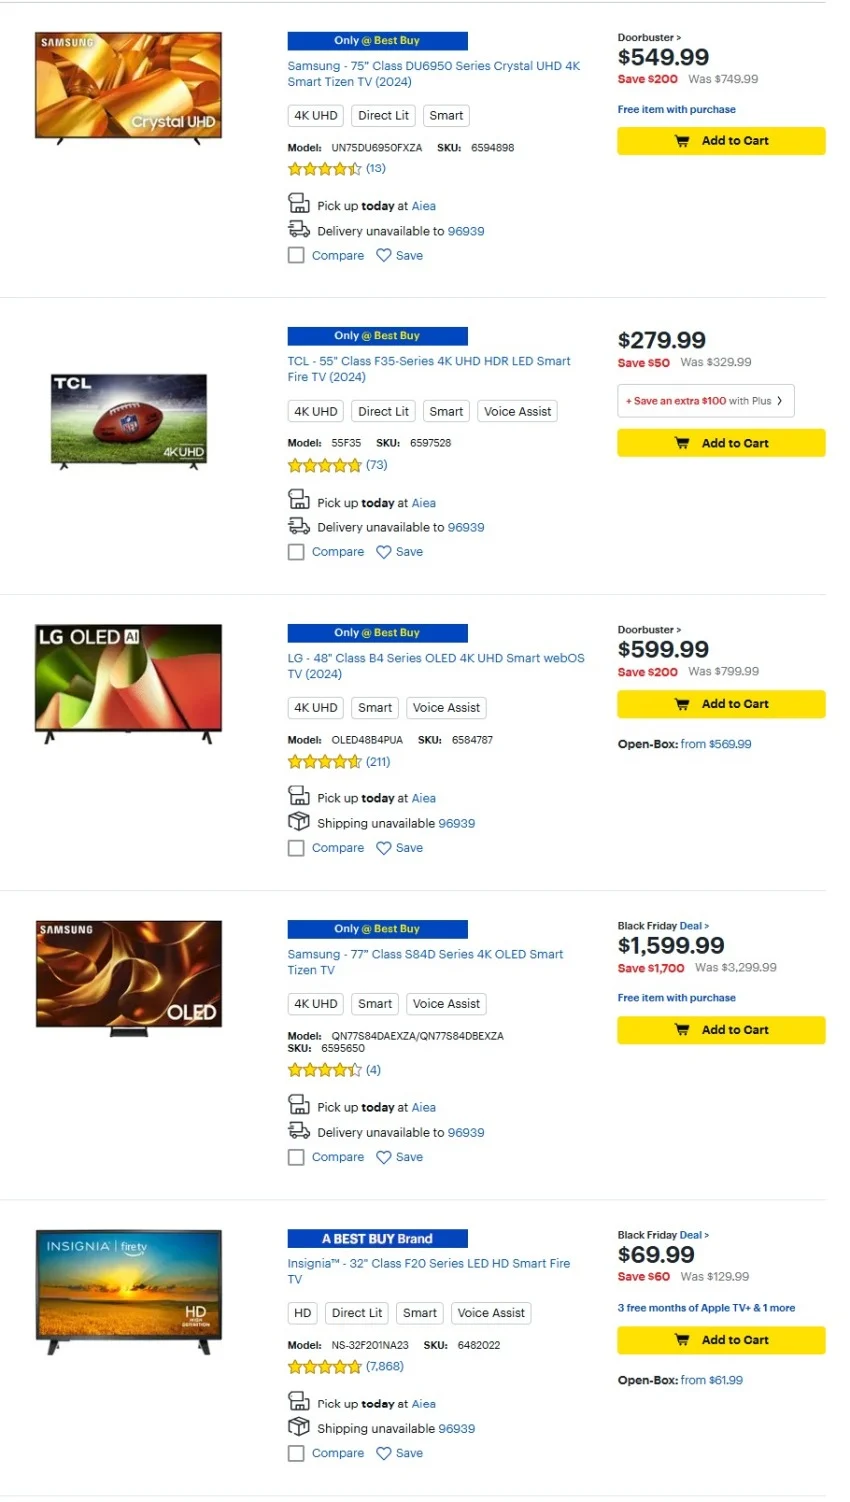Tick Compare checkbox for Insignia 32" Fire TV
Image resolution: width=850 pixels, height=1502 pixels.
tap(296, 1453)
